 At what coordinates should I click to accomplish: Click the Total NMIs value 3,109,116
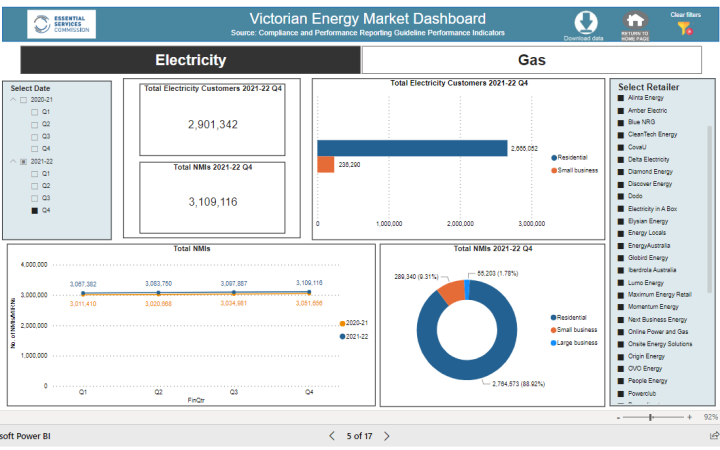(x=213, y=202)
